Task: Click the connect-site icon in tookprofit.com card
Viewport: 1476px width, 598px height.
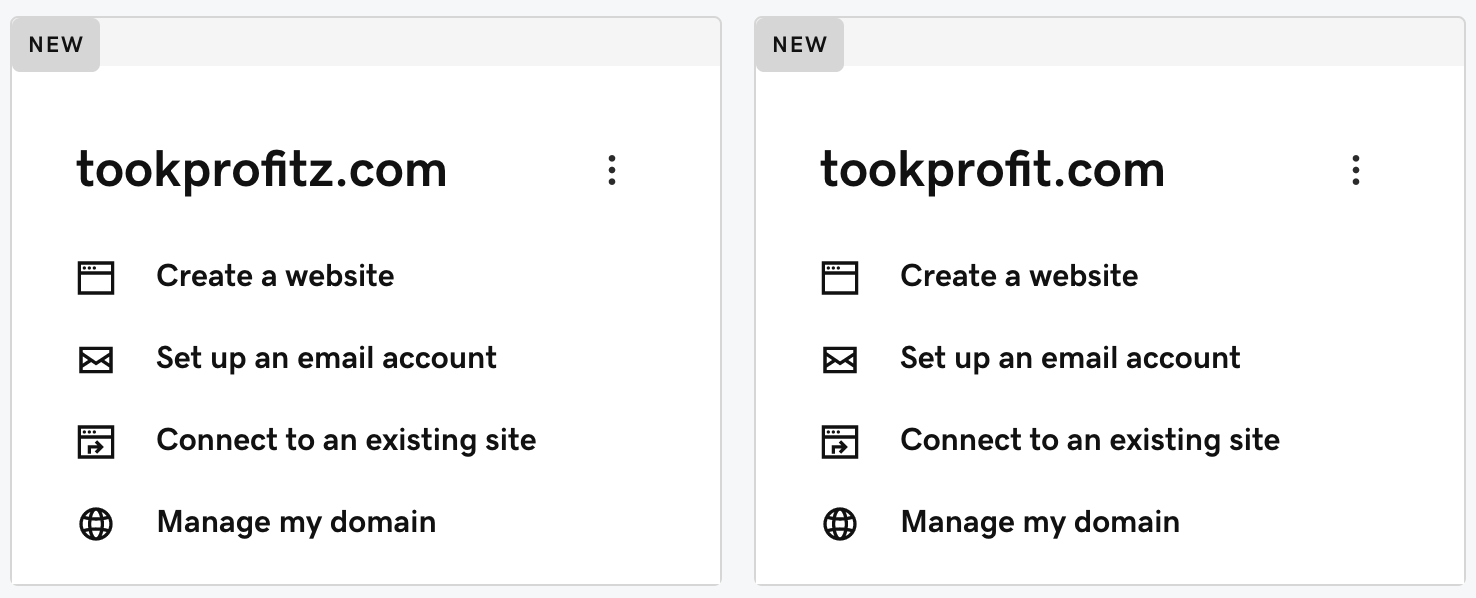Action: pyautogui.click(x=840, y=441)
